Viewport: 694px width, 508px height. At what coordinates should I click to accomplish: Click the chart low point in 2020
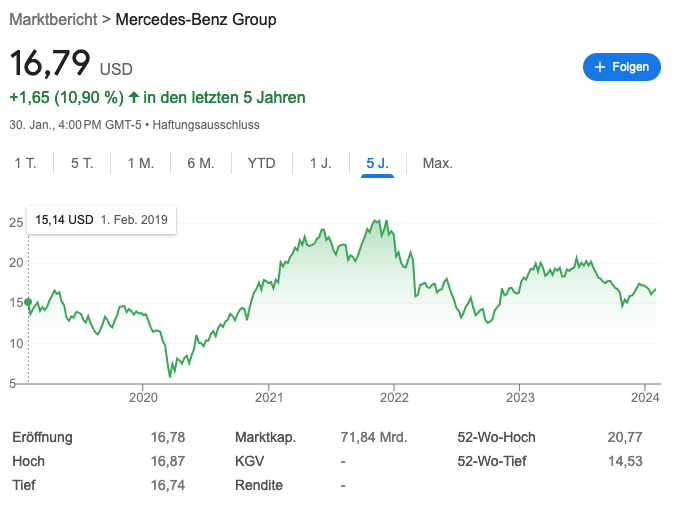point(170,376)
